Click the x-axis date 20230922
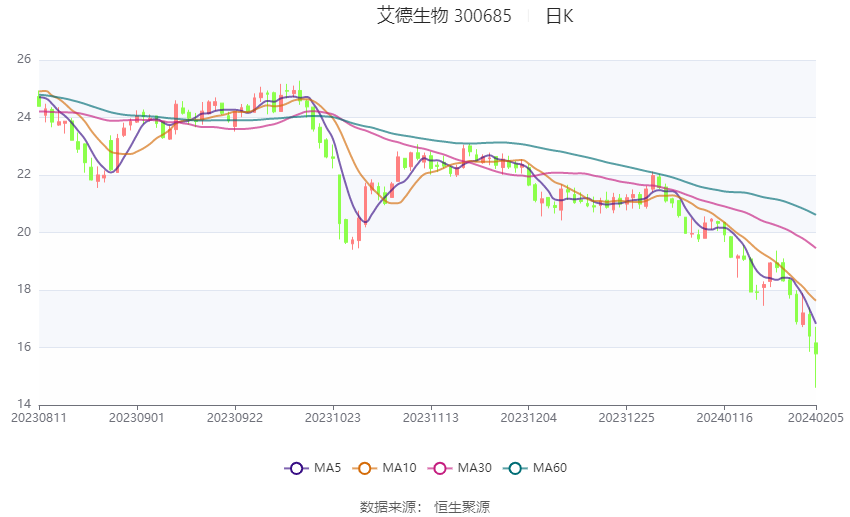This screenshot has width=850, height=517. [235, 418]
